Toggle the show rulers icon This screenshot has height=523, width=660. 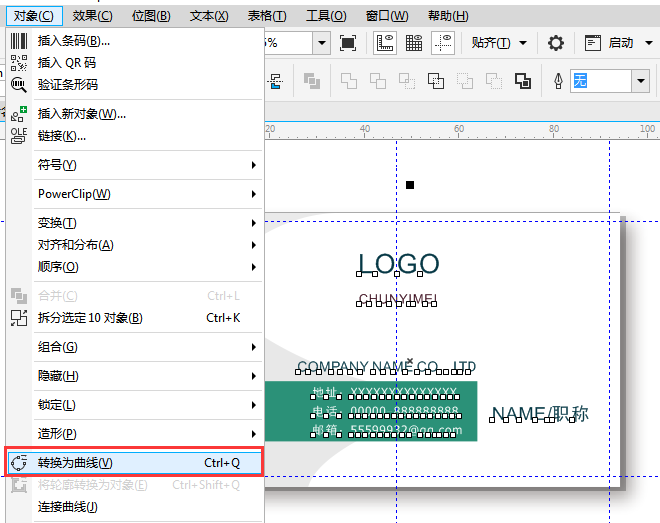tap(385, 43)
